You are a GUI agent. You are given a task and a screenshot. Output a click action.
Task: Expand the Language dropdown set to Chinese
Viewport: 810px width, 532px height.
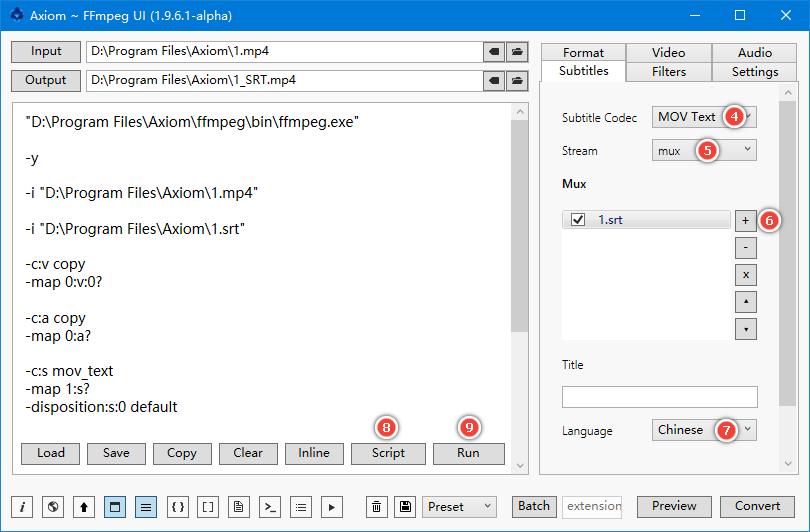(x=704, y=430)
